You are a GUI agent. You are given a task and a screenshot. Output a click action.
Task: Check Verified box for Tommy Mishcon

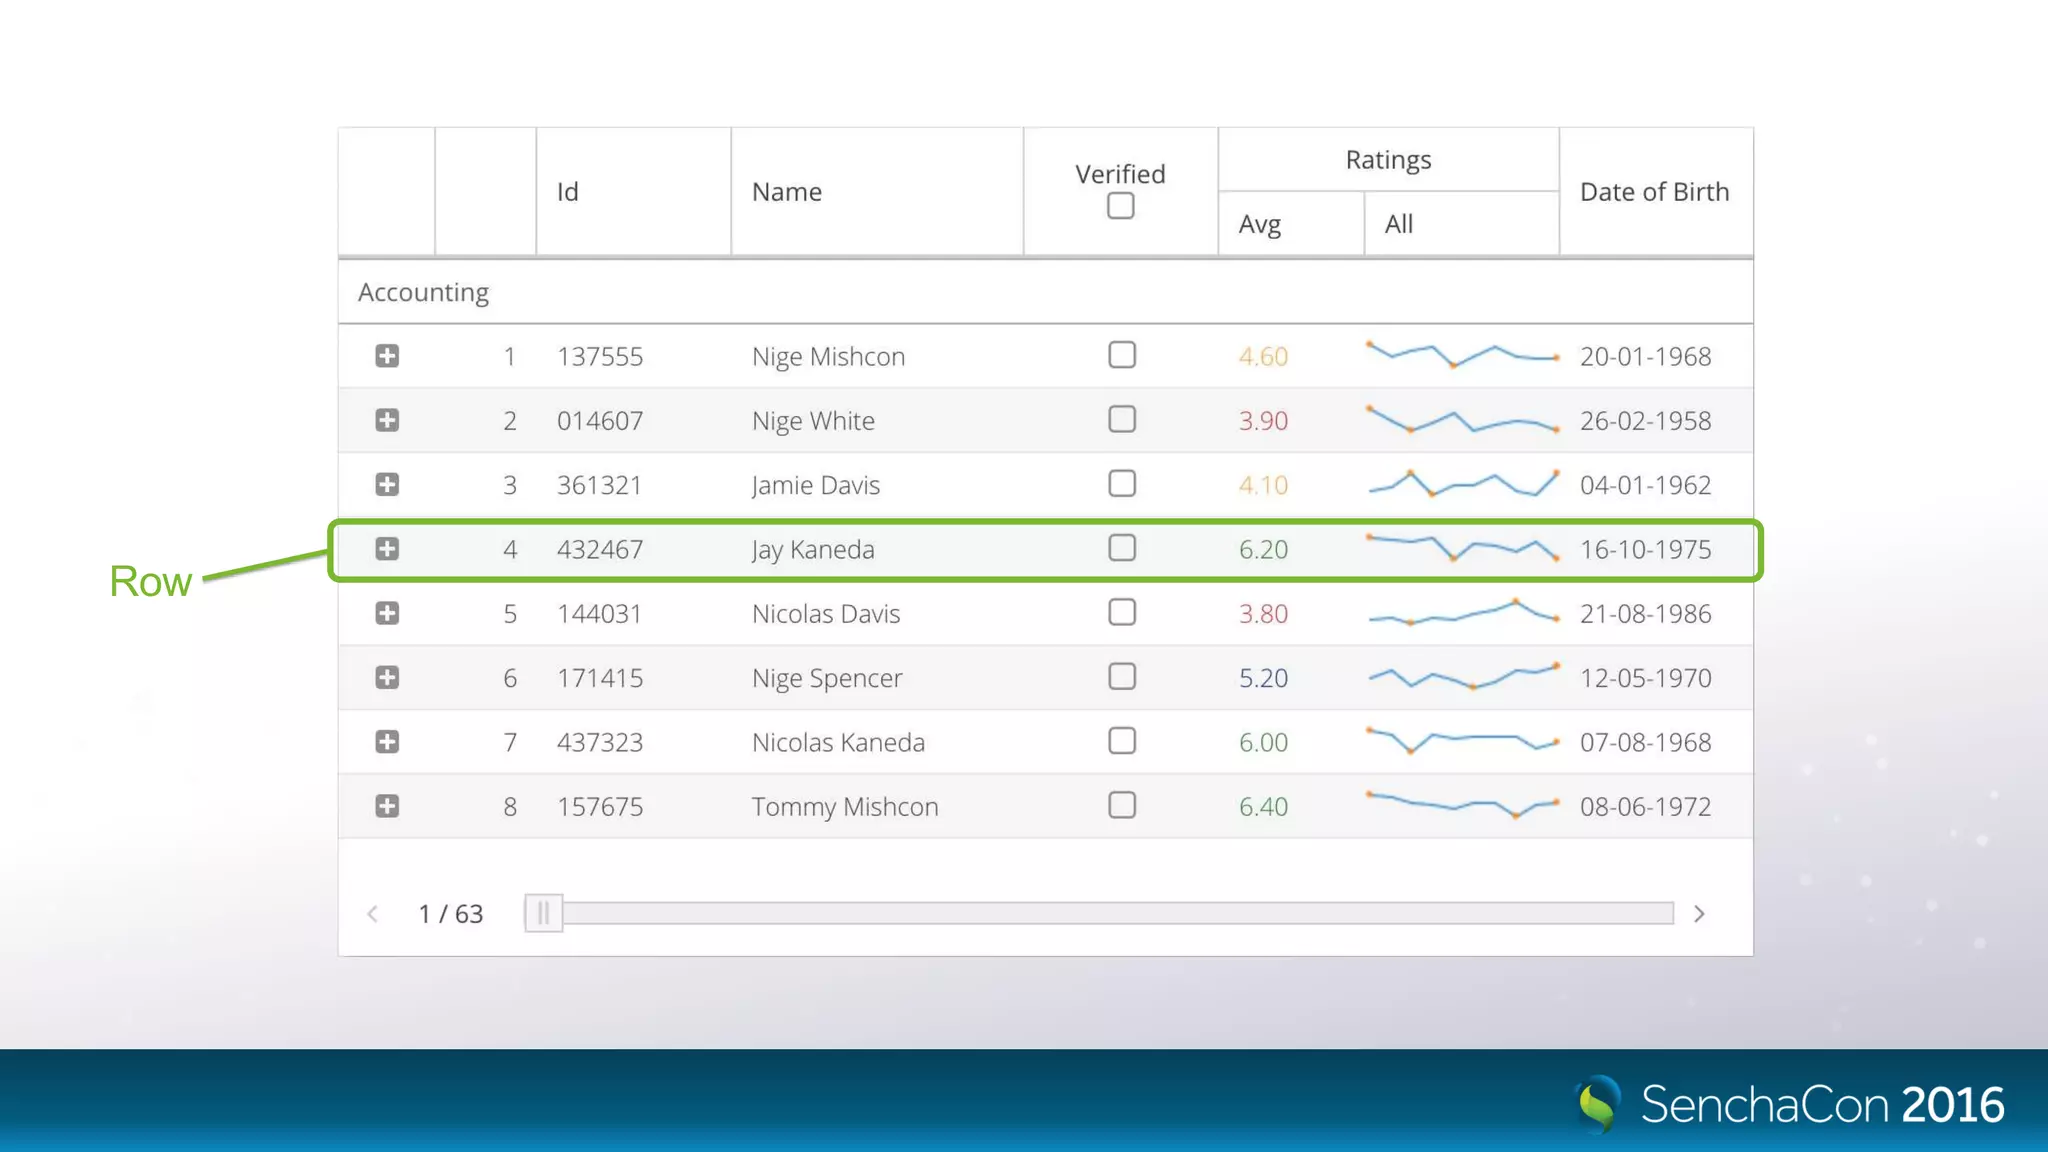click(x=1122, y=805)
